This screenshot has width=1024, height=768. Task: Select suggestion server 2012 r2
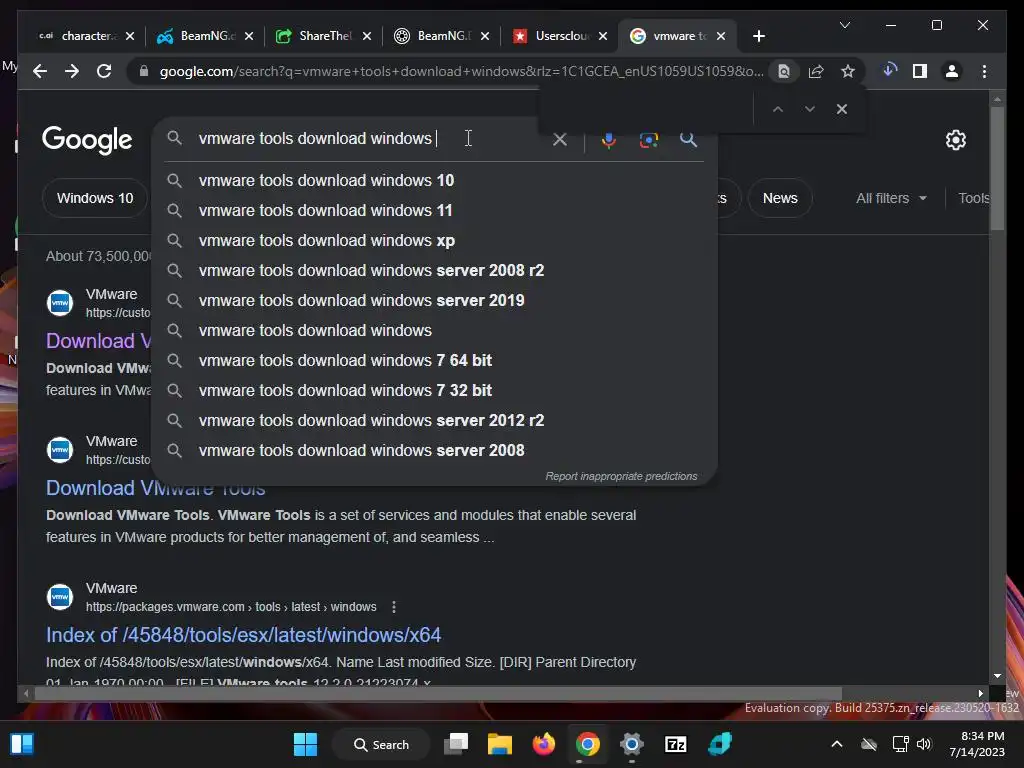pyautogui.click(x=434, y=421)
